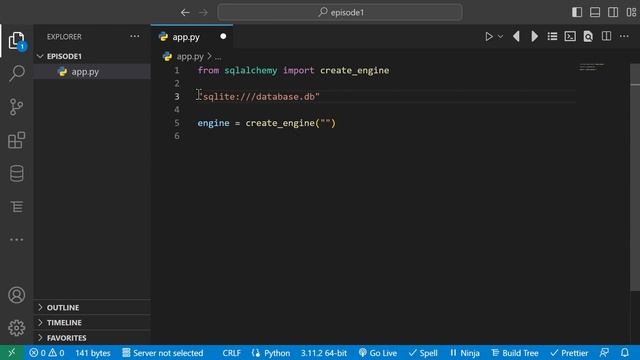Open the Database view icon
Screen dimensions: 640x360
[x=16, y=173]
